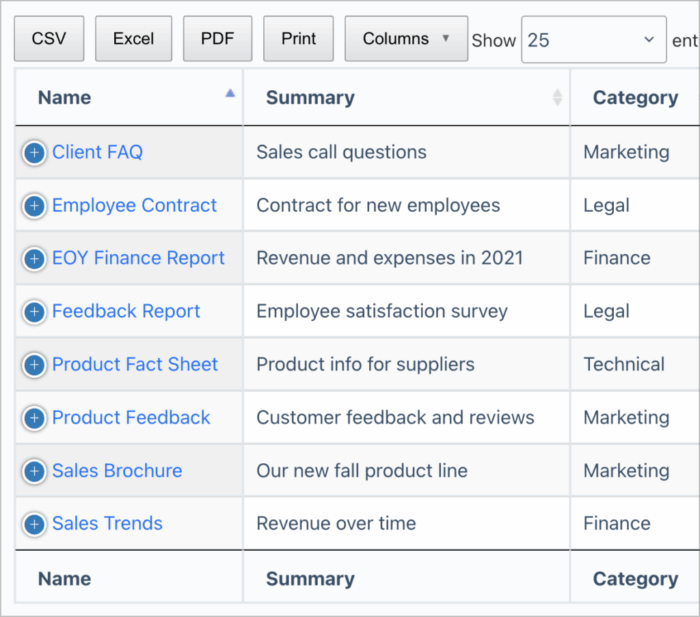Open the Sales Brochure link
The image size is (700, 617).
point(117,471)
